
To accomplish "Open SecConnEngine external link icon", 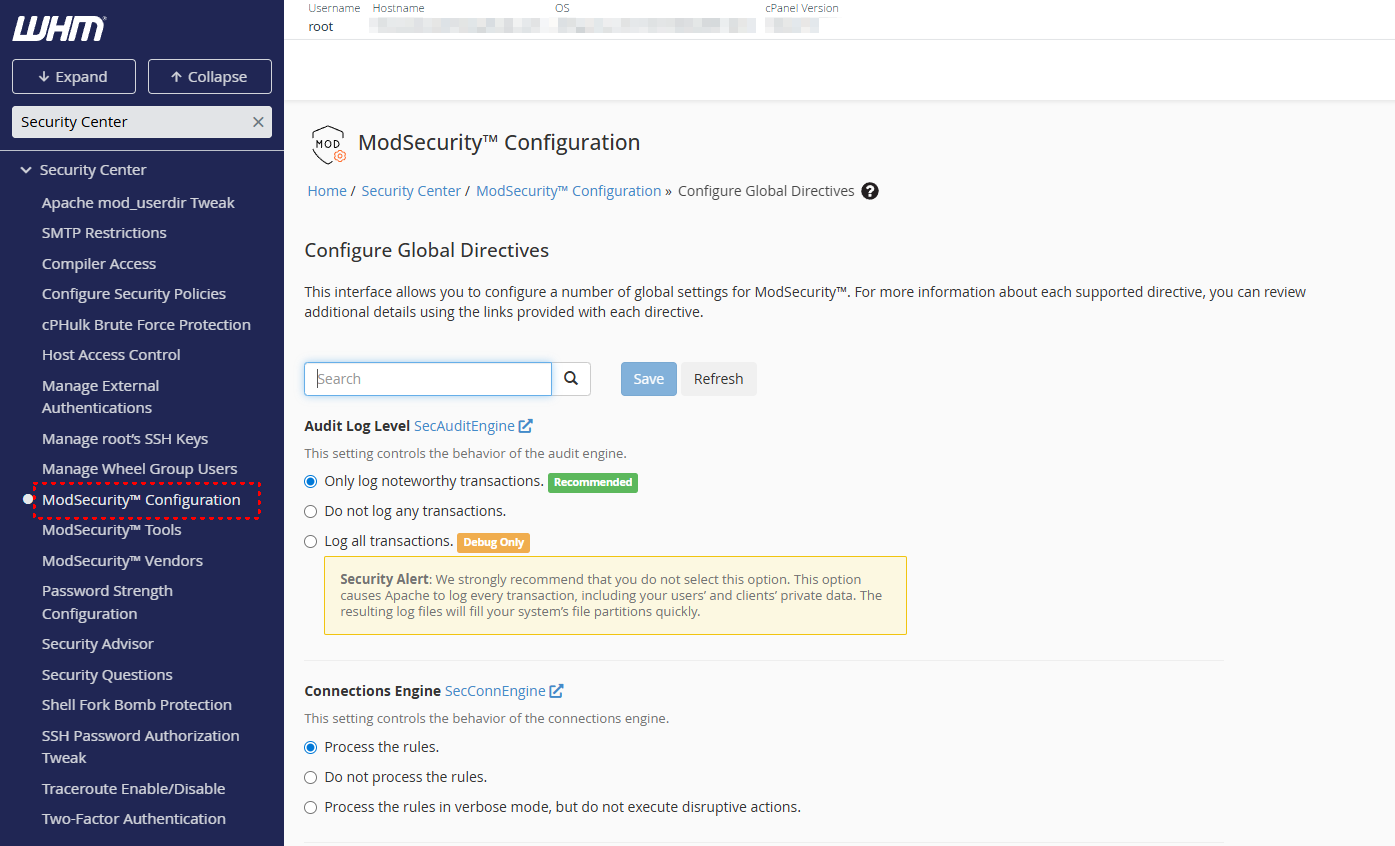I will pos(557,691).
